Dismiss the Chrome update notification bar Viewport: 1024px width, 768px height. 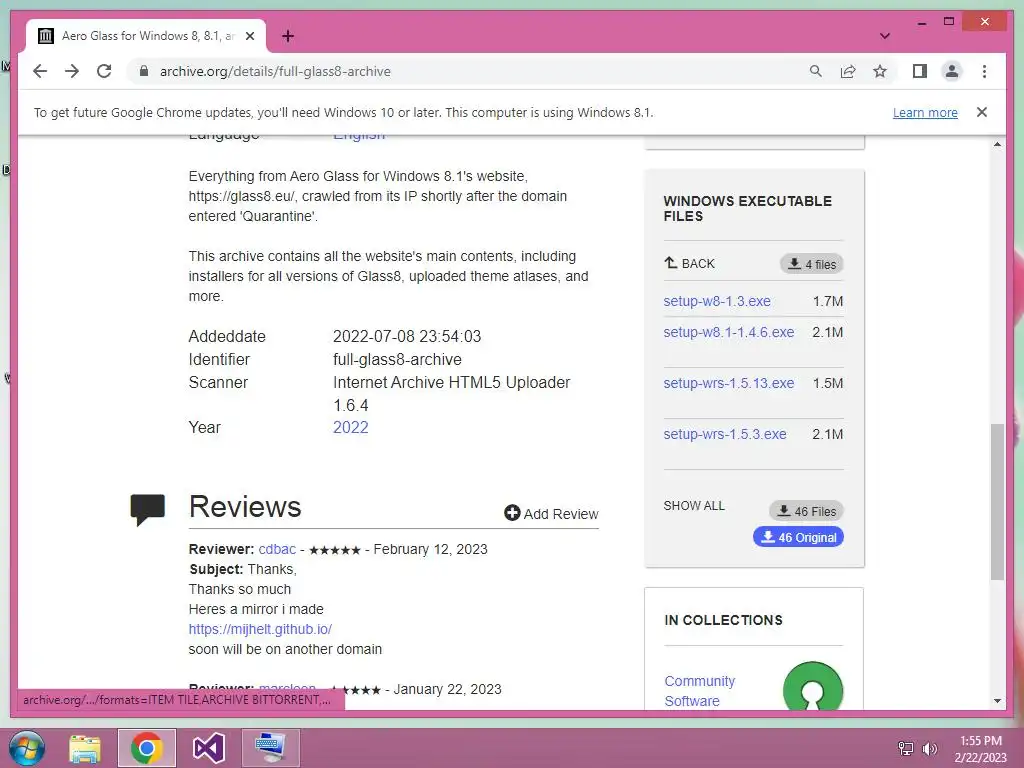pos(982,112)
